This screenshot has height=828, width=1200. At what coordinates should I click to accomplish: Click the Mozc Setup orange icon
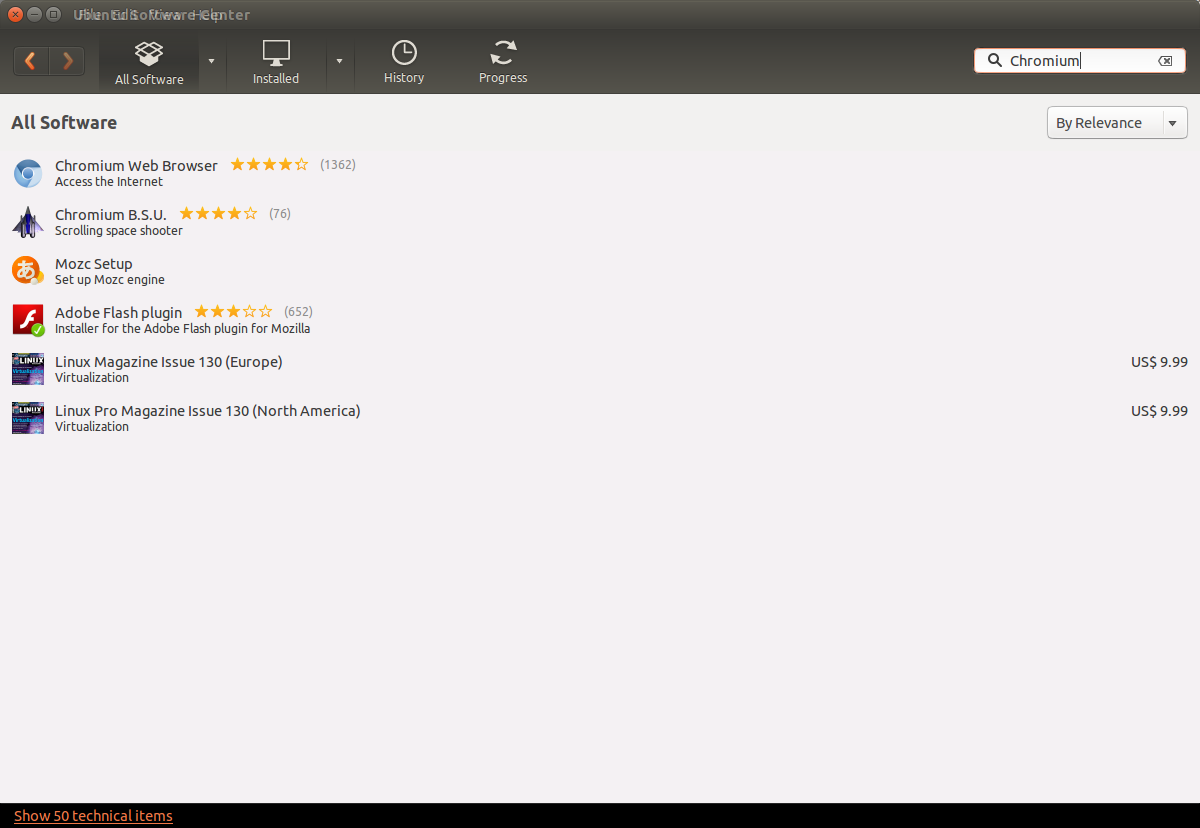(28, 271)
